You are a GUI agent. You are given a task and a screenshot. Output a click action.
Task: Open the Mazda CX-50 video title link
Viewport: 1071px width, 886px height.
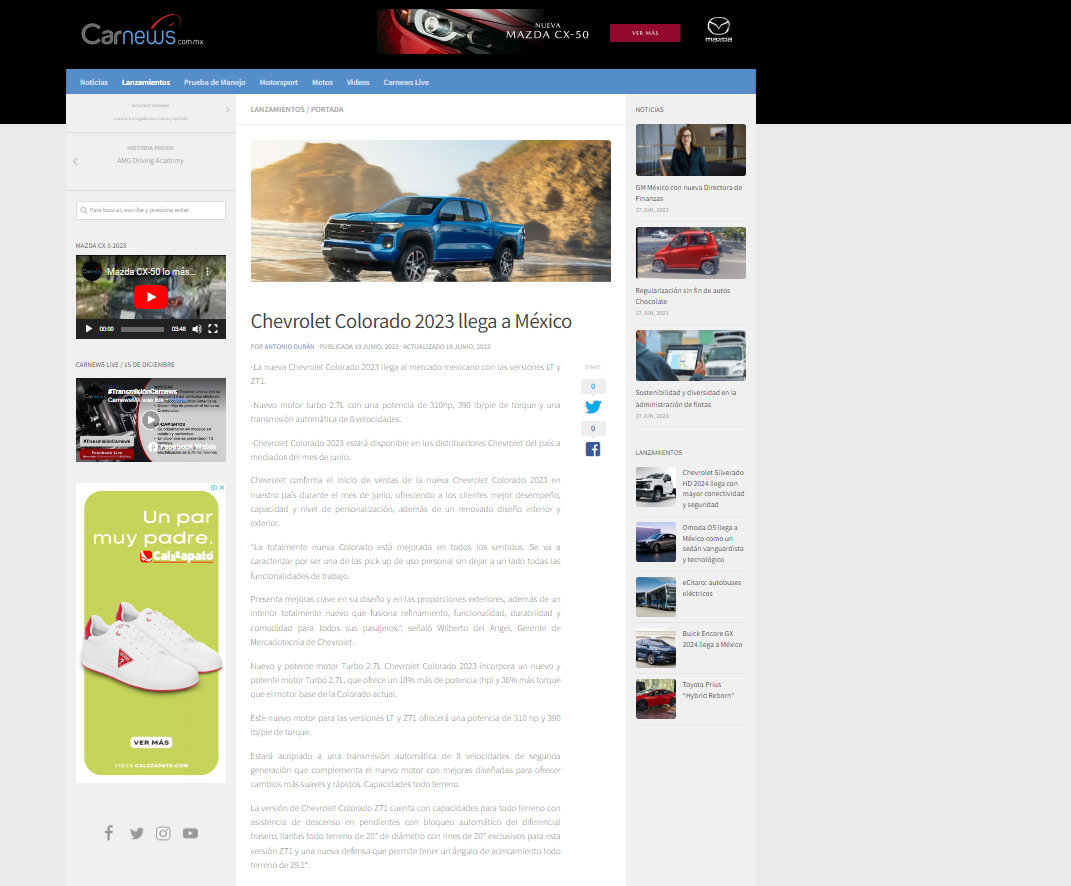pos(151,272)
